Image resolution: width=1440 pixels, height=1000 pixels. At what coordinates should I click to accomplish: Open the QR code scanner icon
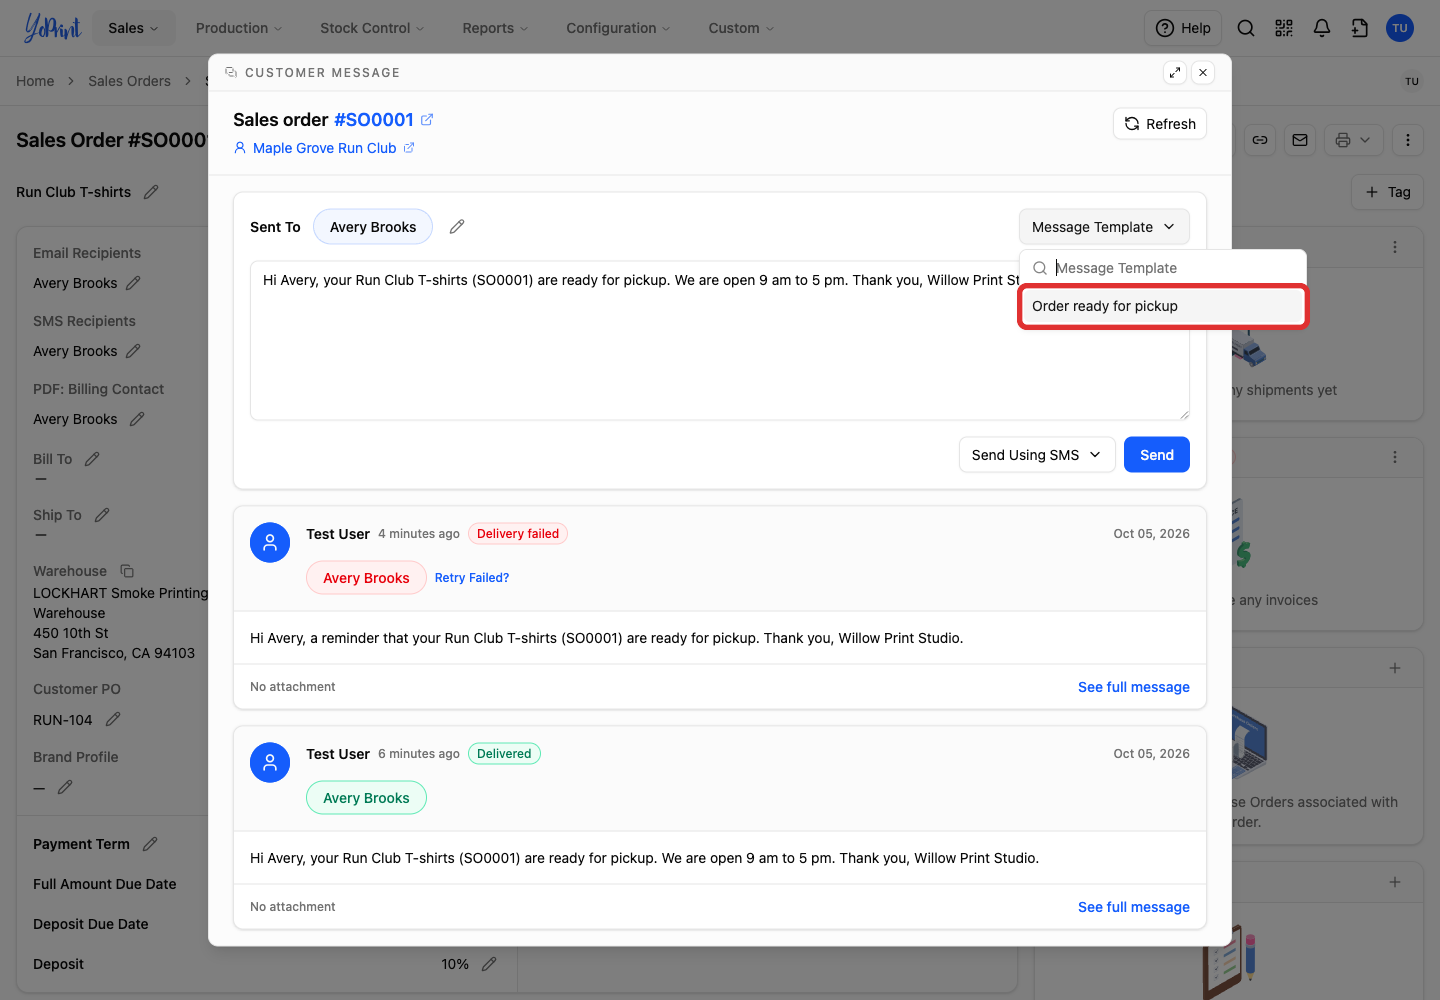pos(1284,28)
